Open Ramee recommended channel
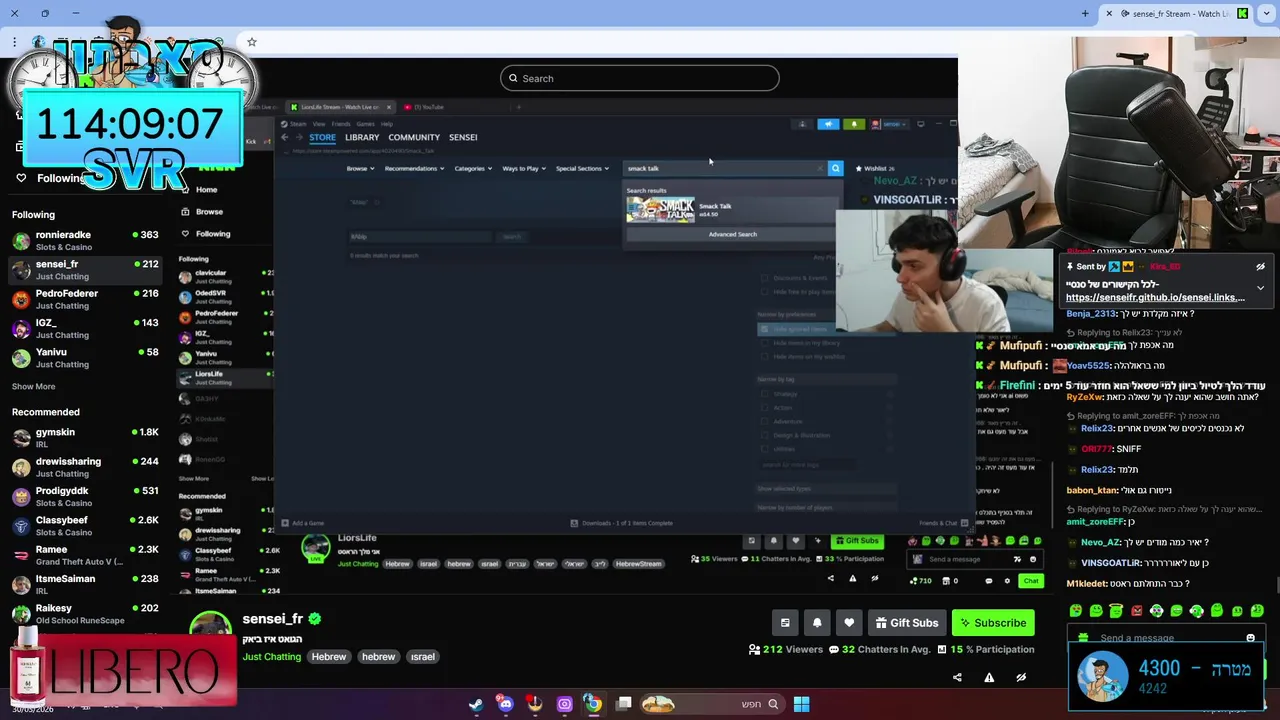 (x=85, y=555)
